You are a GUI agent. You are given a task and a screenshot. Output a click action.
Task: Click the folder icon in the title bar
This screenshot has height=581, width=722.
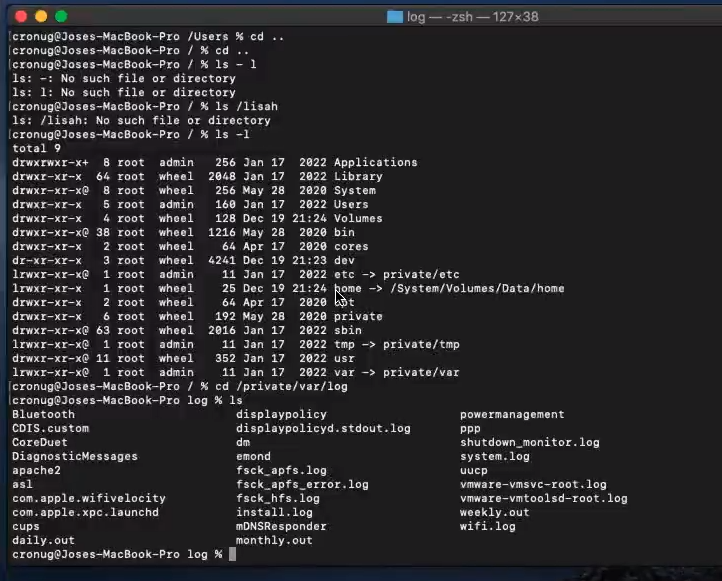coord(395,17)
